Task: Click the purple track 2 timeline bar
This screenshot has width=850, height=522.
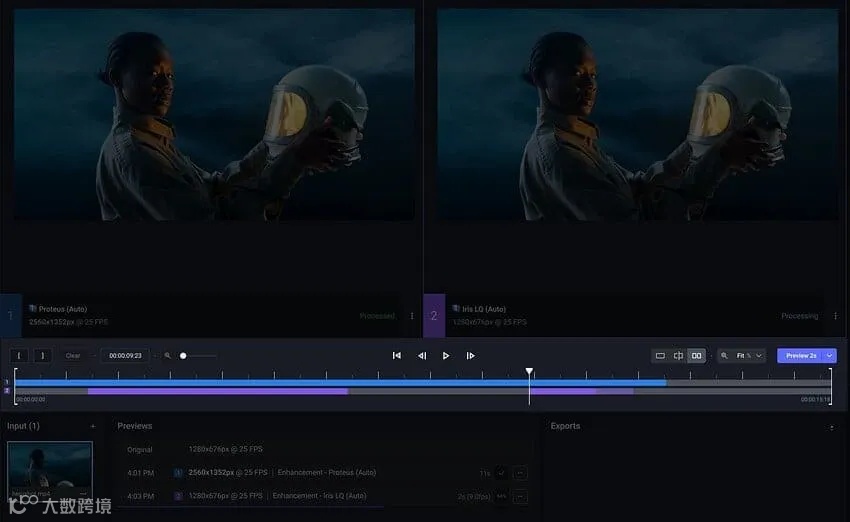Action: coord(217,391)
